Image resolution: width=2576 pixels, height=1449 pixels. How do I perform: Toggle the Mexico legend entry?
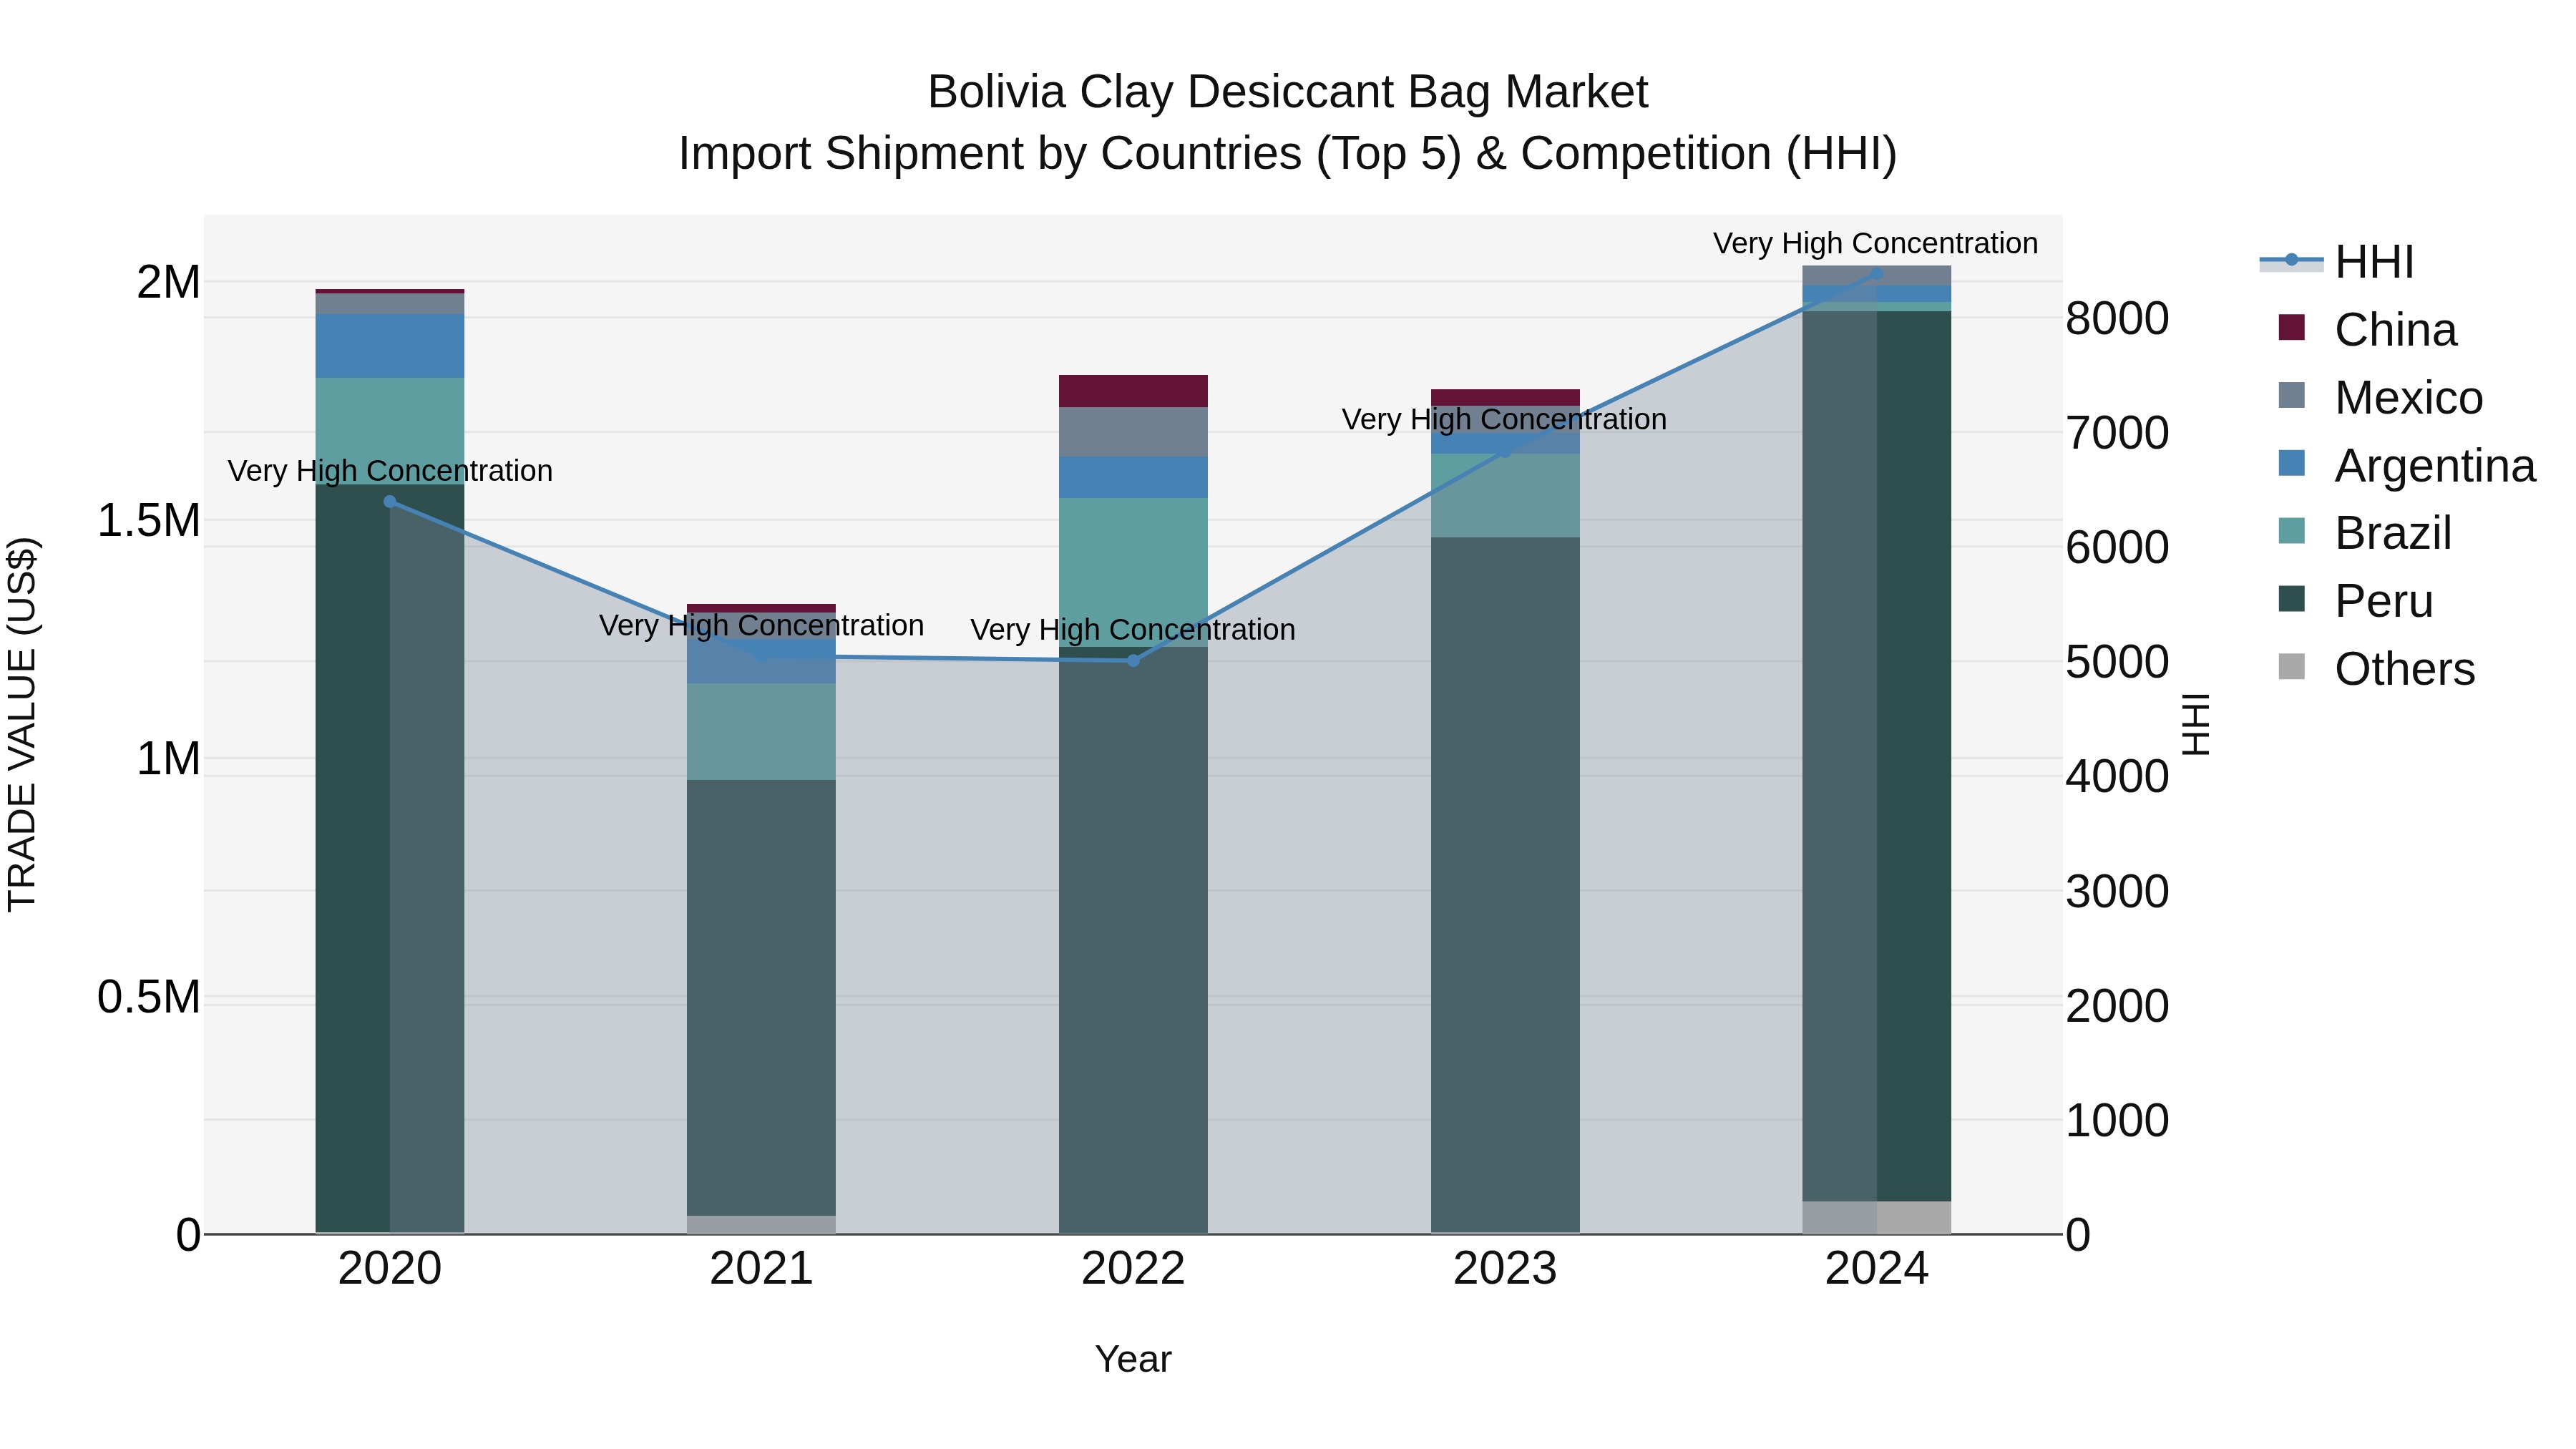2380,398
